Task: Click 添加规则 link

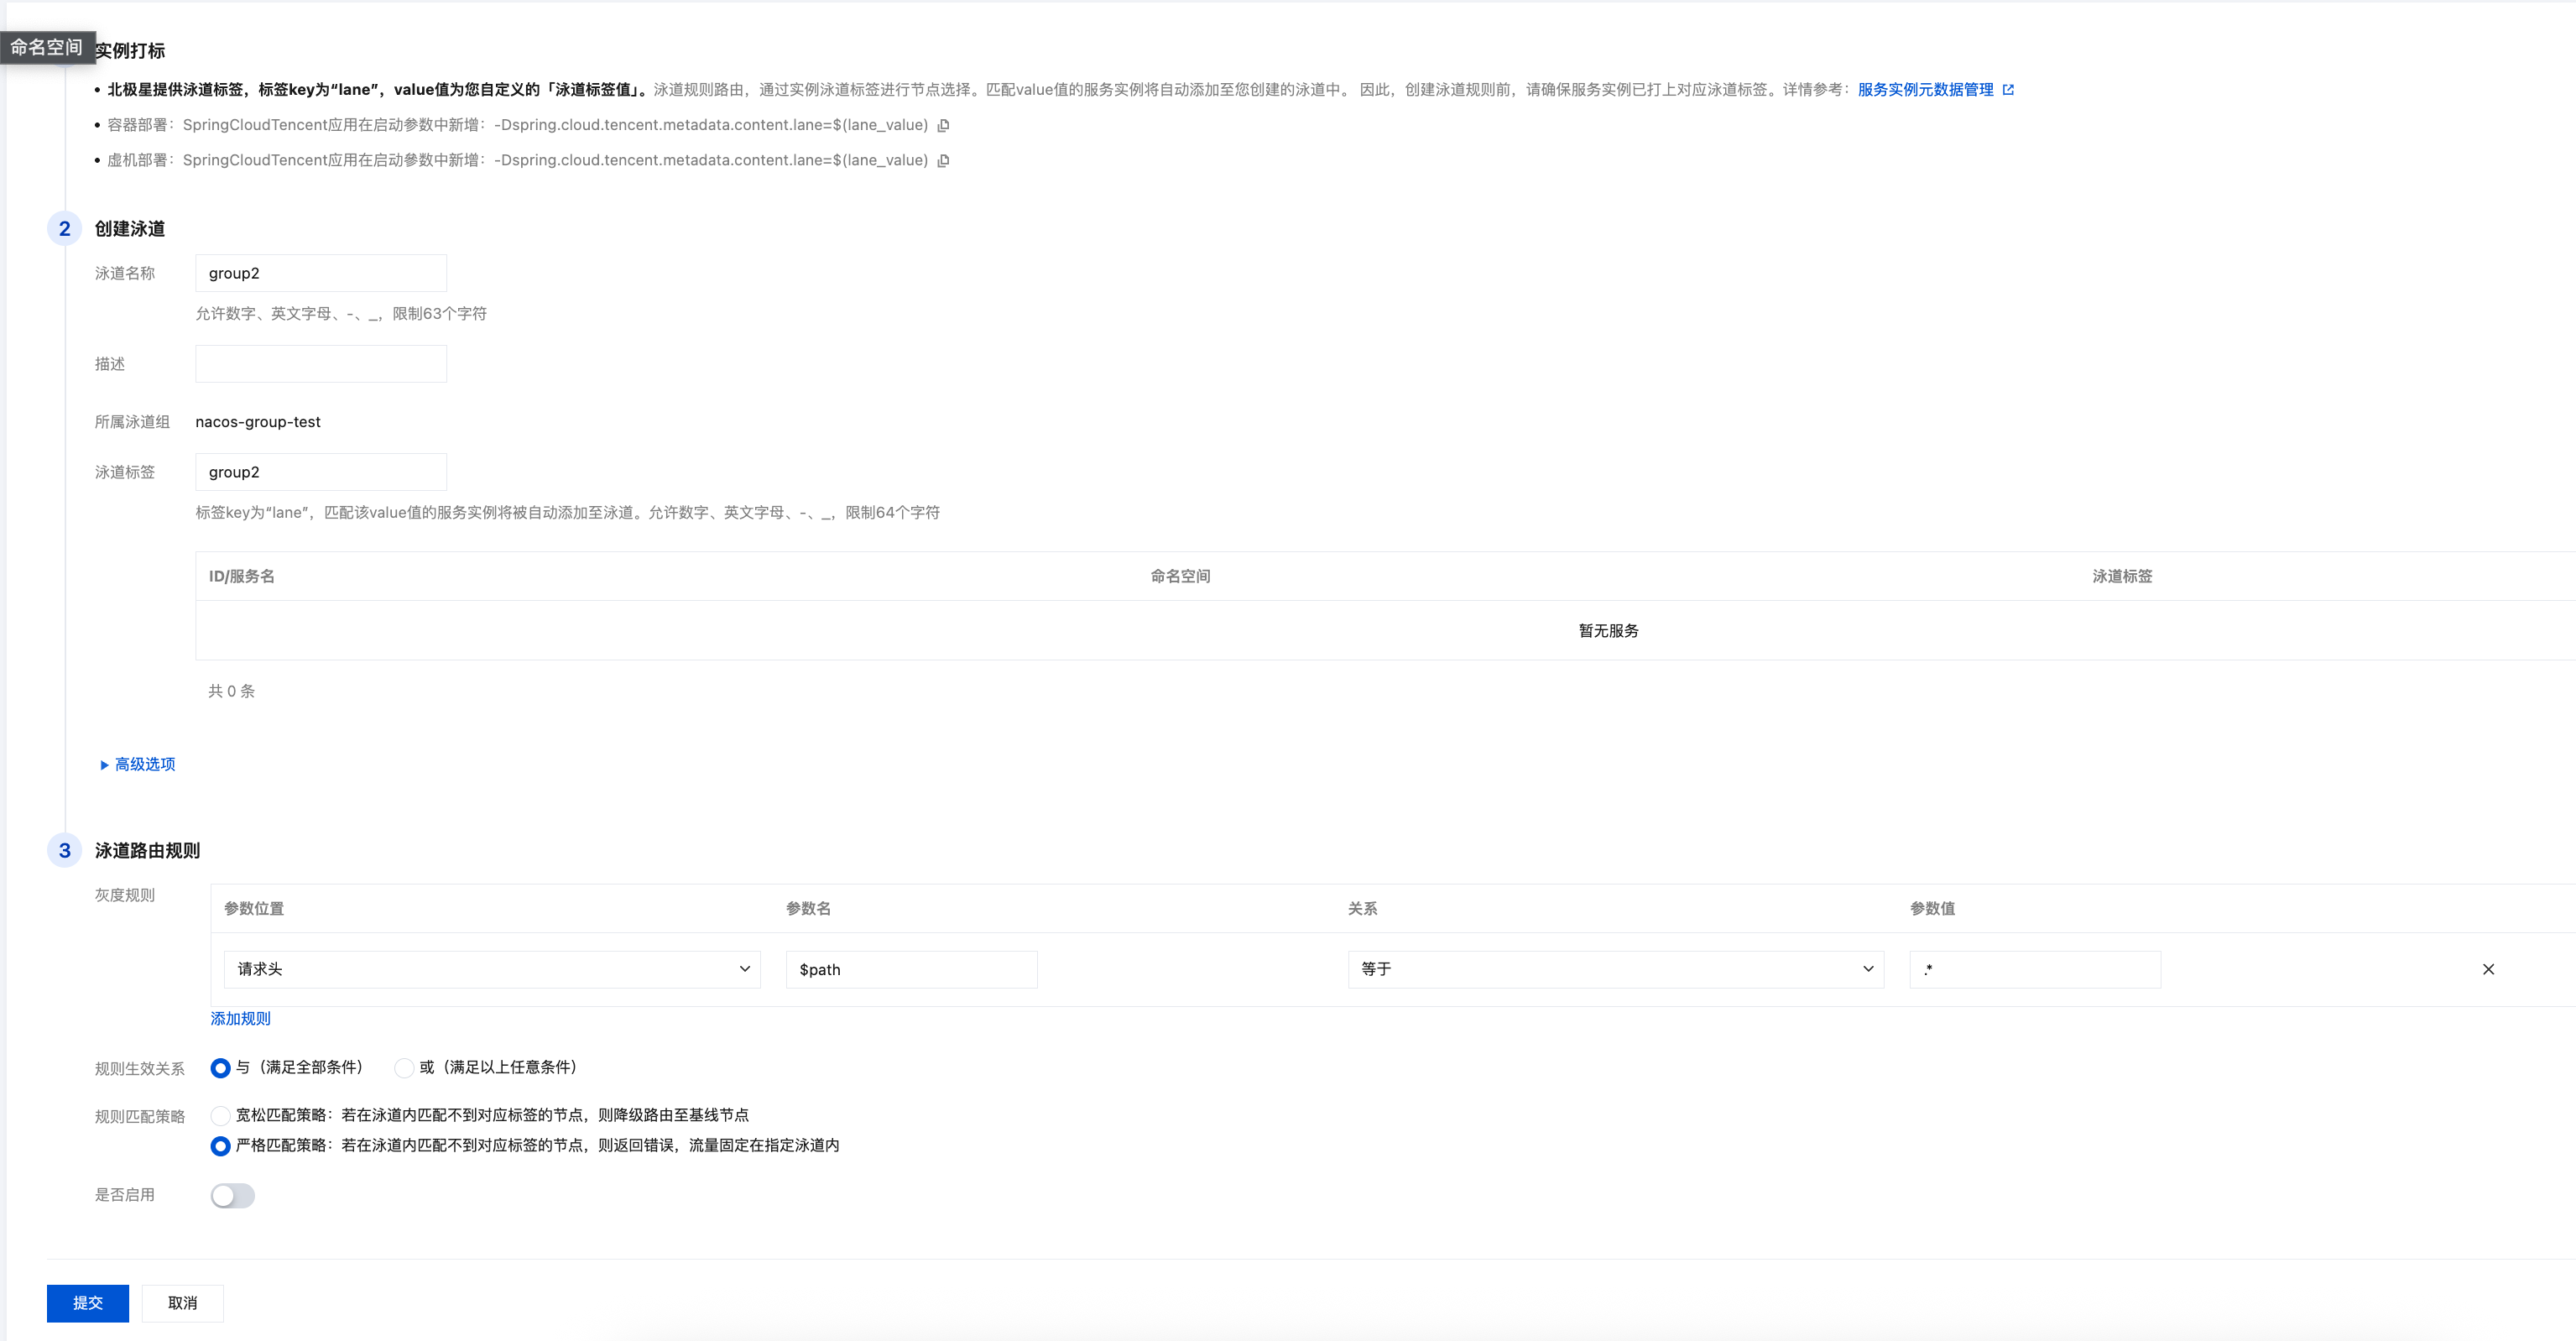Action: 240,1018
